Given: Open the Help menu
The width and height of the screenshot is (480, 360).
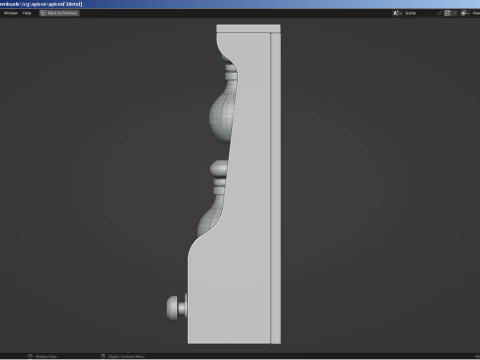Looking at the screenshot, I should coord(27,13).
